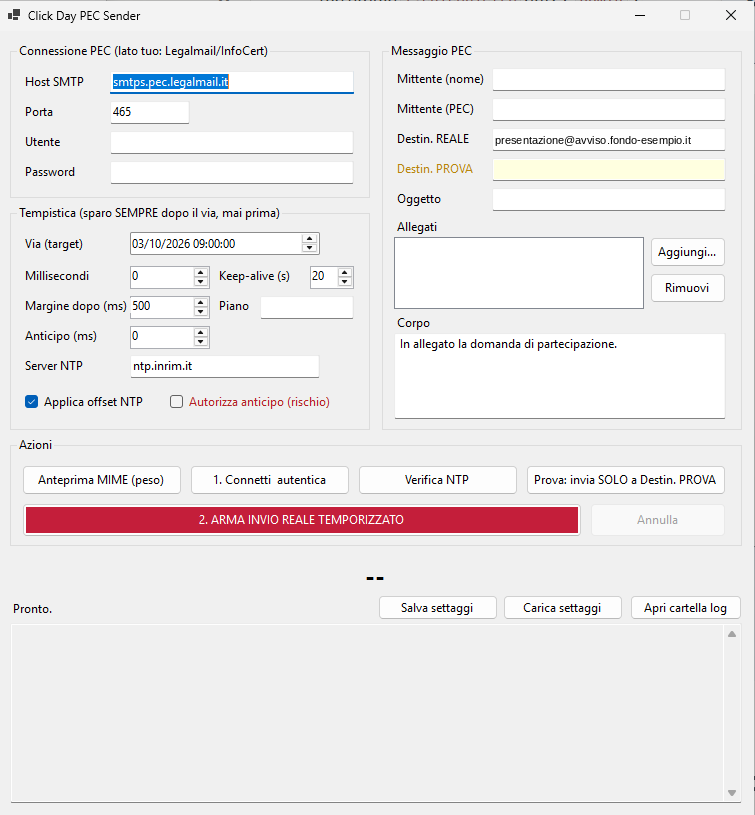
Task: Increase Via (target) date with up arrow
Action: (310, 239)
